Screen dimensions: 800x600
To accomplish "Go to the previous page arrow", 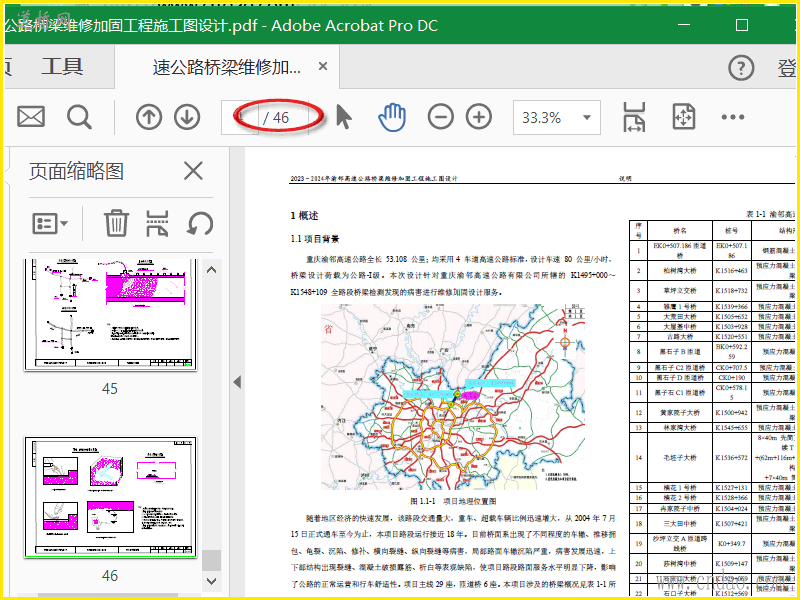I will pos(149,117).
